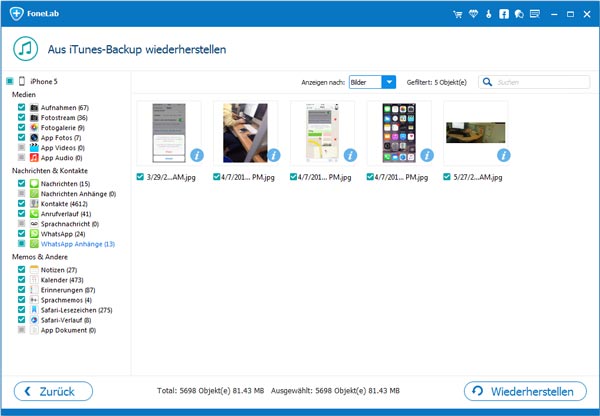This screenshot has width=600, height=416.
Task: Uncheck the Aufnahmen checkbox
Action: pos(21,107)
